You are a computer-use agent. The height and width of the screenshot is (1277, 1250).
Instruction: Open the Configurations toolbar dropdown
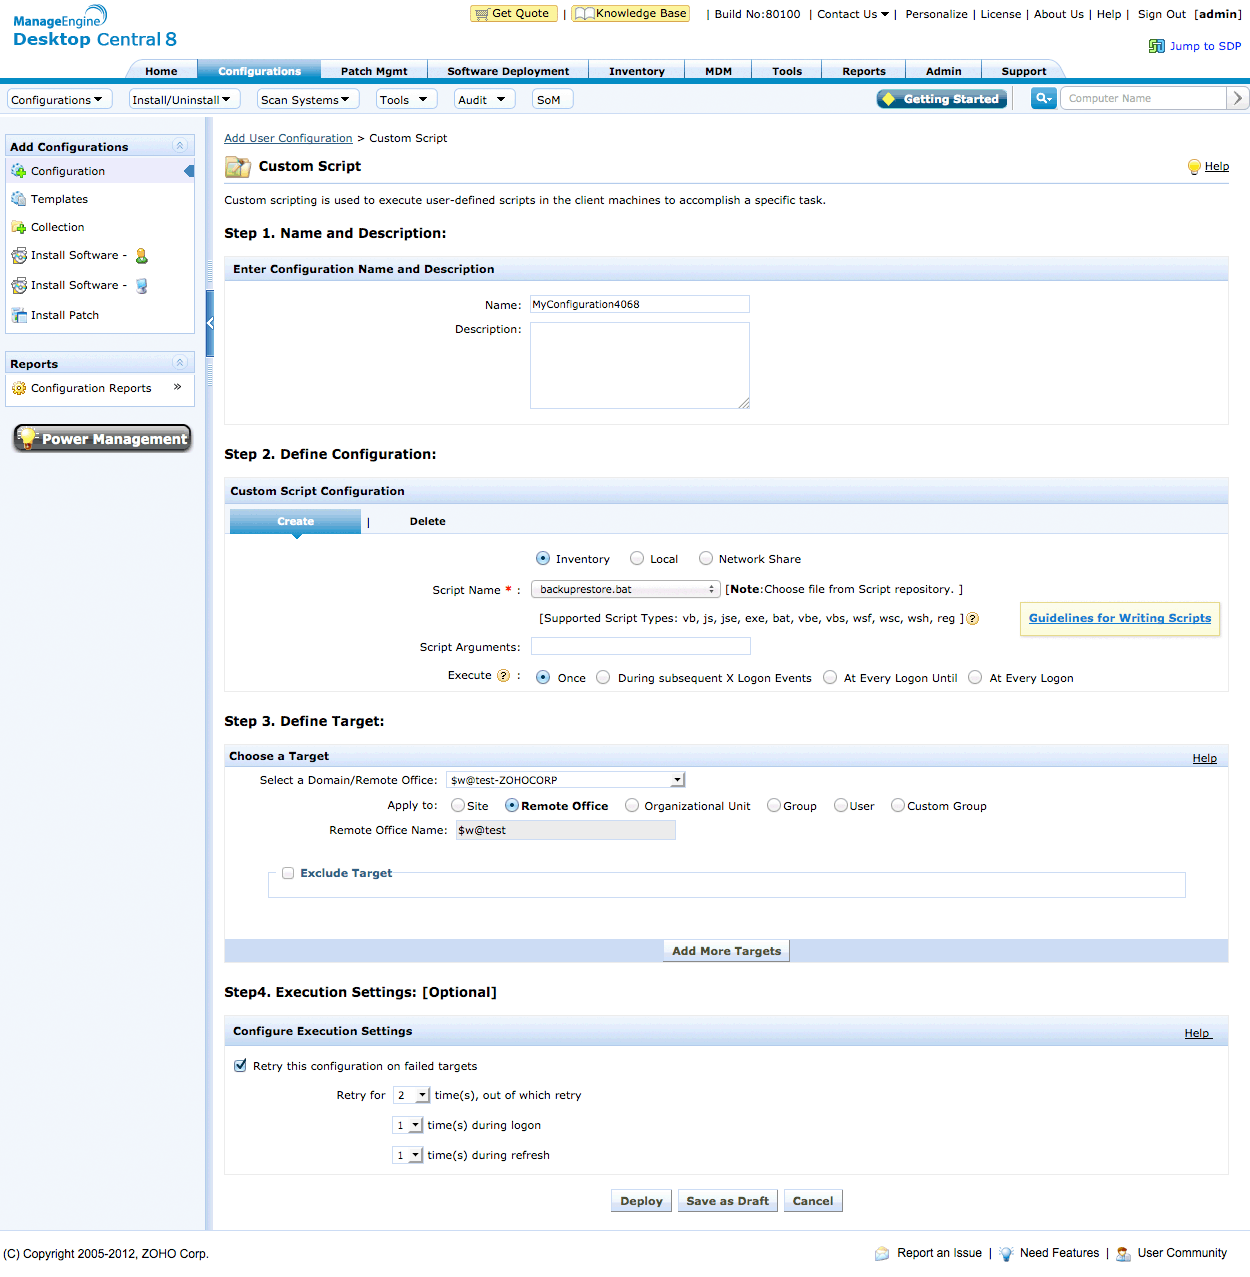click(60, 99)
